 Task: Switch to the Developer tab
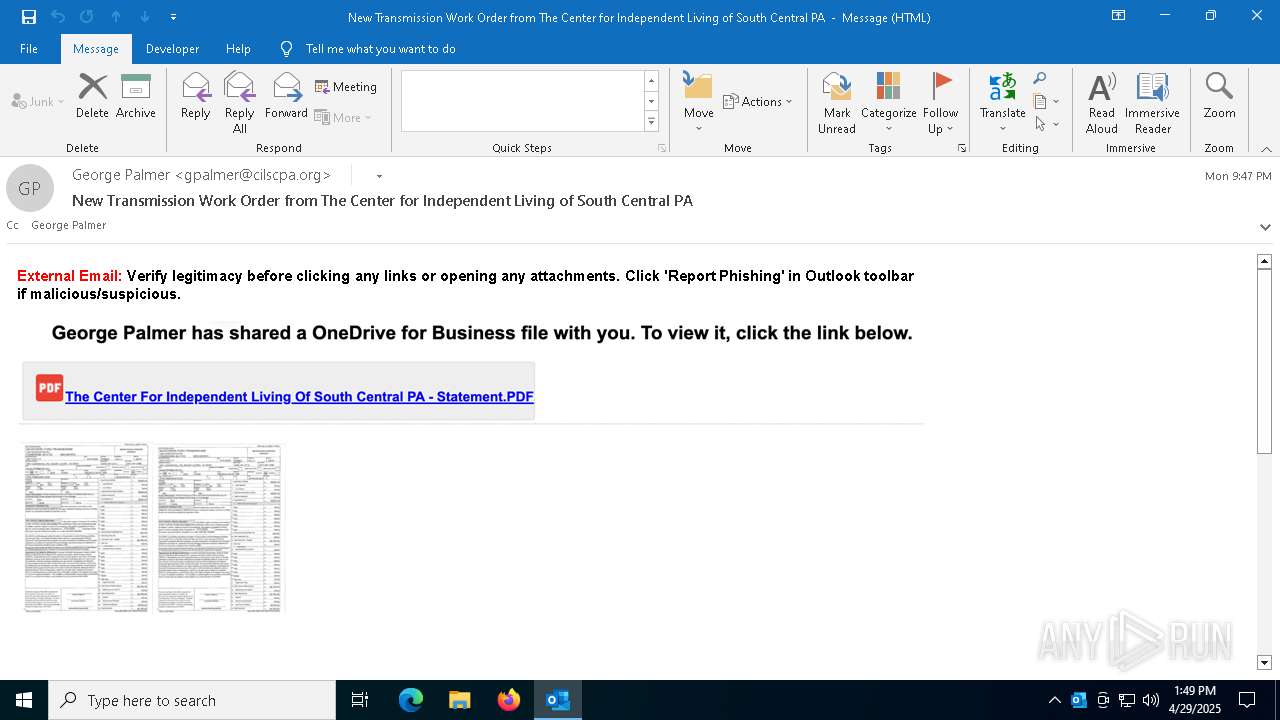click(172, 49)
